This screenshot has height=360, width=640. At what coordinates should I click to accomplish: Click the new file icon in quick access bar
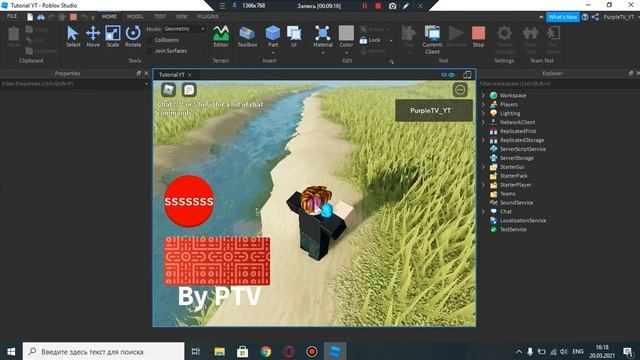pos(30,17)
